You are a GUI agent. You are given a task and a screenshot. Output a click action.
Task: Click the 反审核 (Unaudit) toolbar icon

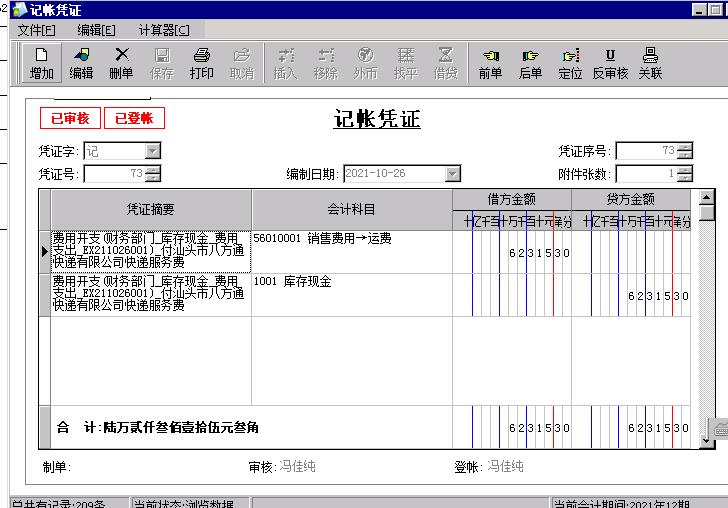pos(610,63)
